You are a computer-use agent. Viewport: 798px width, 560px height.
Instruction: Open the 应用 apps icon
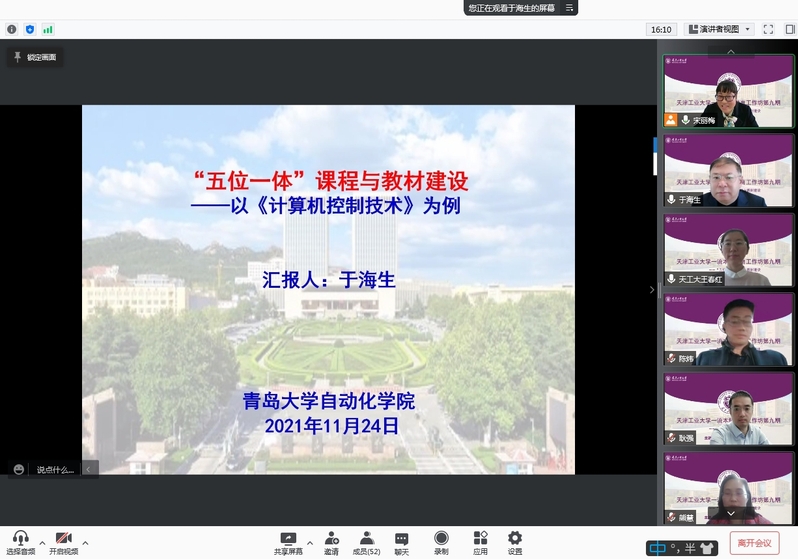pyautogui.click(x=480, y=542)
